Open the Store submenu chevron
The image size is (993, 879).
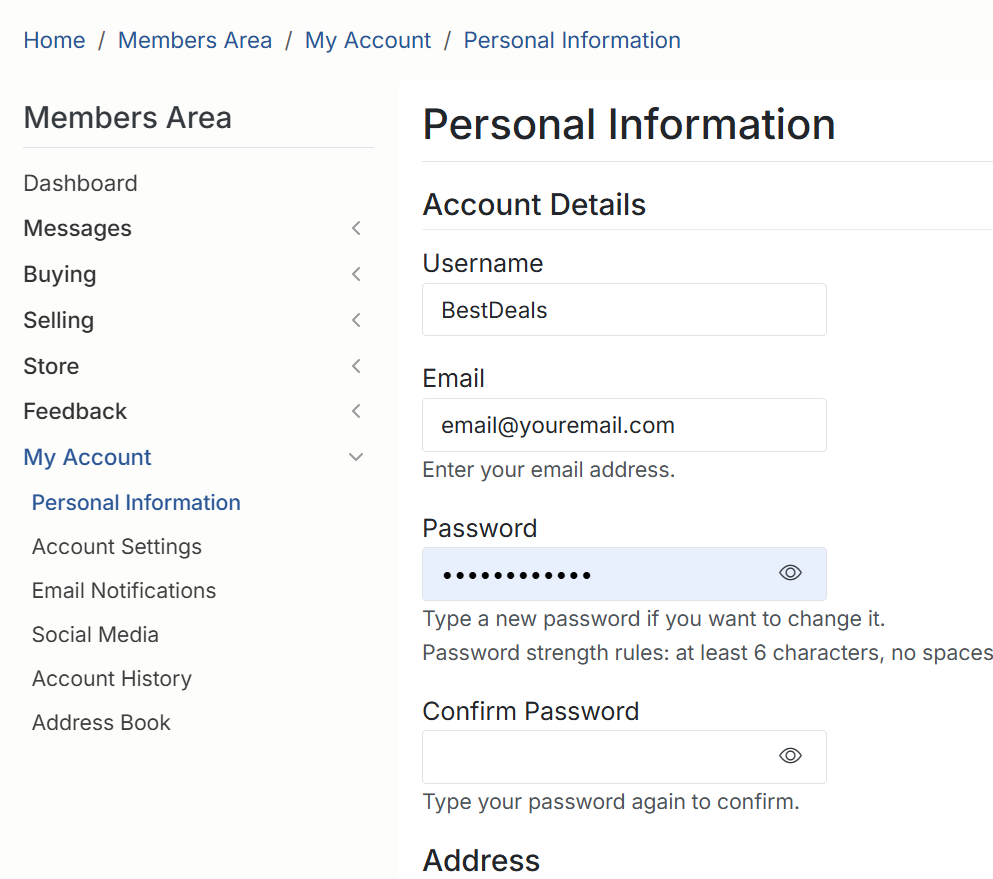355,366
